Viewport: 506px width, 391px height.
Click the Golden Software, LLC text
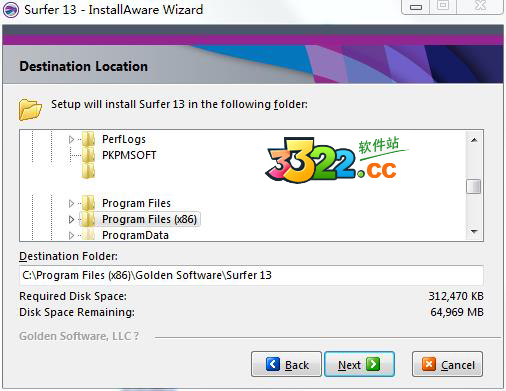[x=79, y=336]
